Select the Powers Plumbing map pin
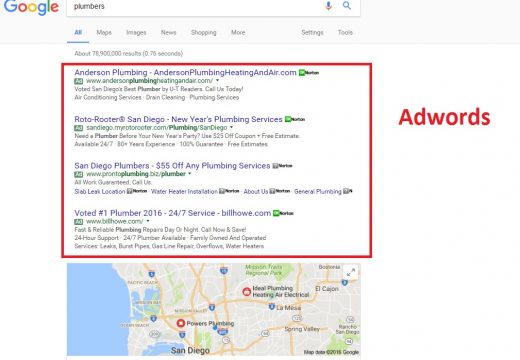 pos(181,323)
